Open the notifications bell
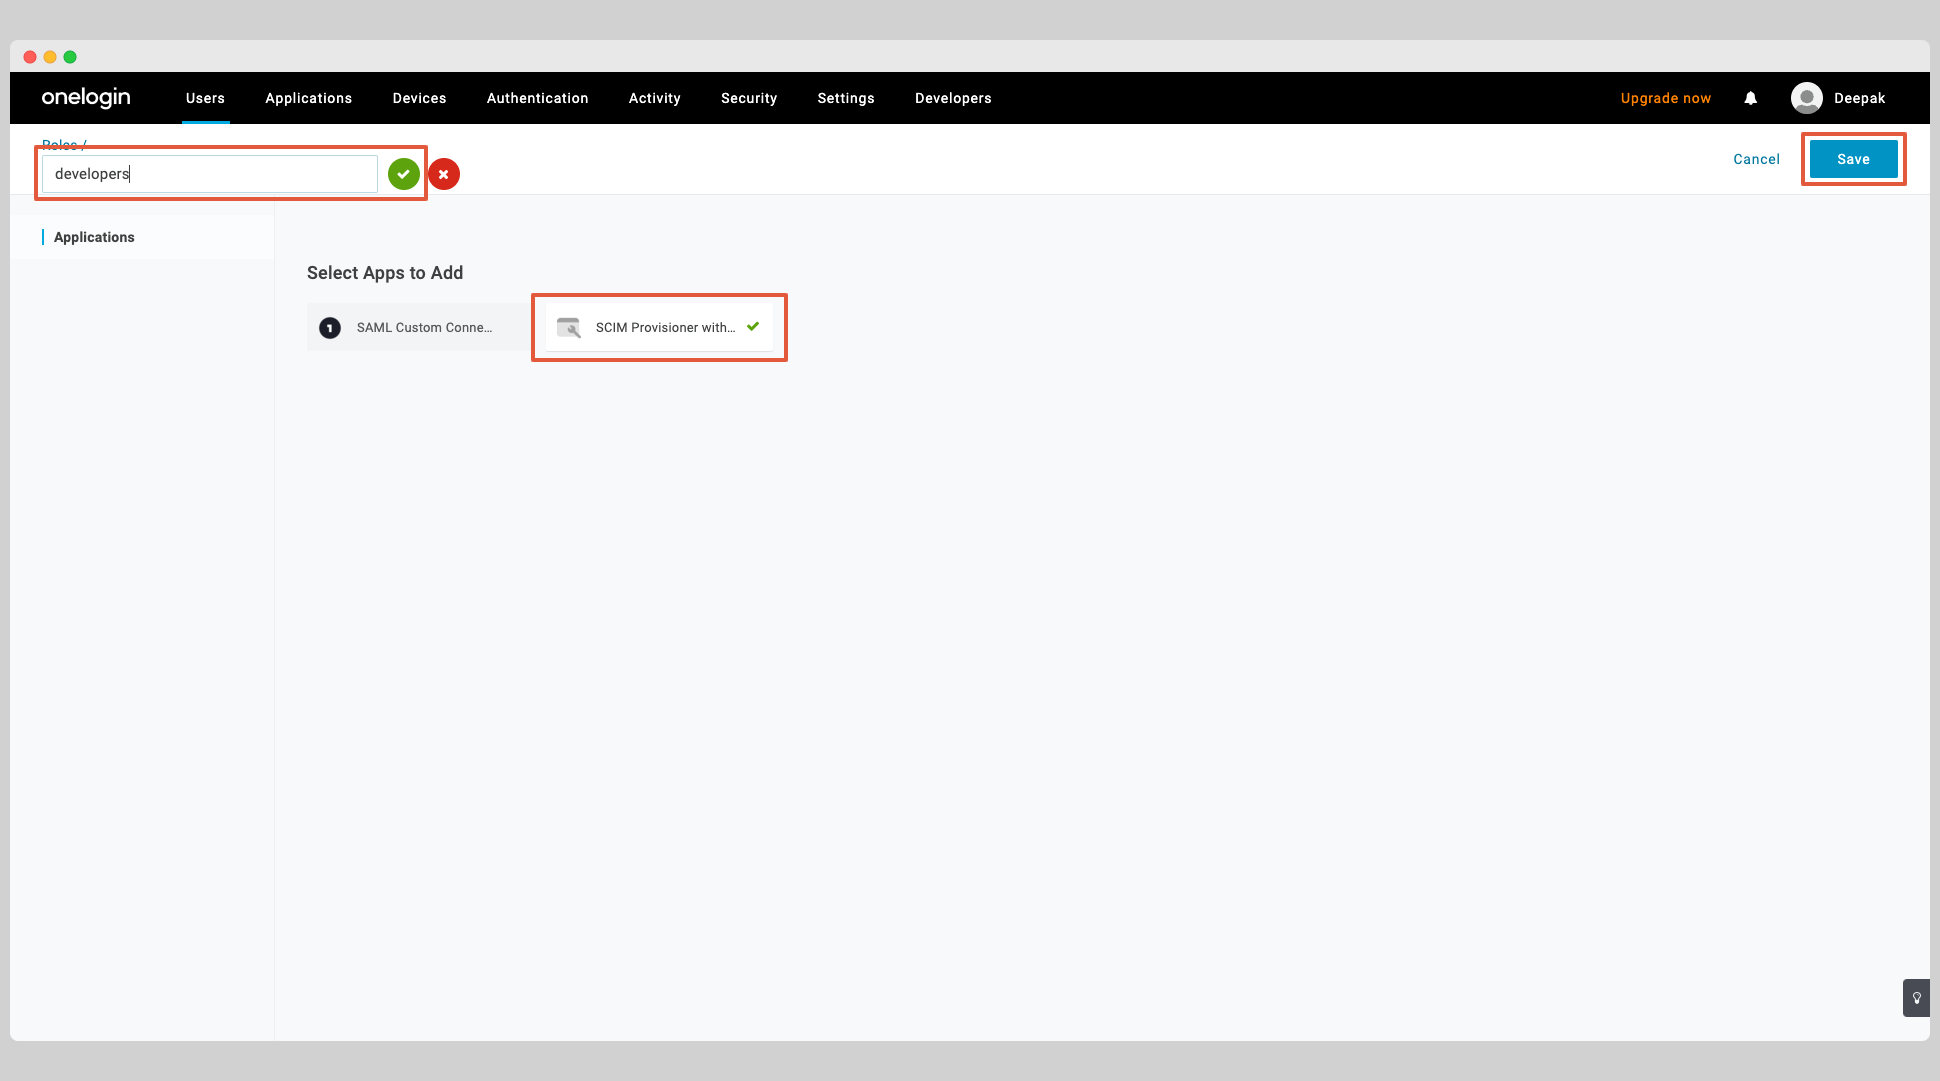The image size is (1940, 1081). coord(1750,97)
